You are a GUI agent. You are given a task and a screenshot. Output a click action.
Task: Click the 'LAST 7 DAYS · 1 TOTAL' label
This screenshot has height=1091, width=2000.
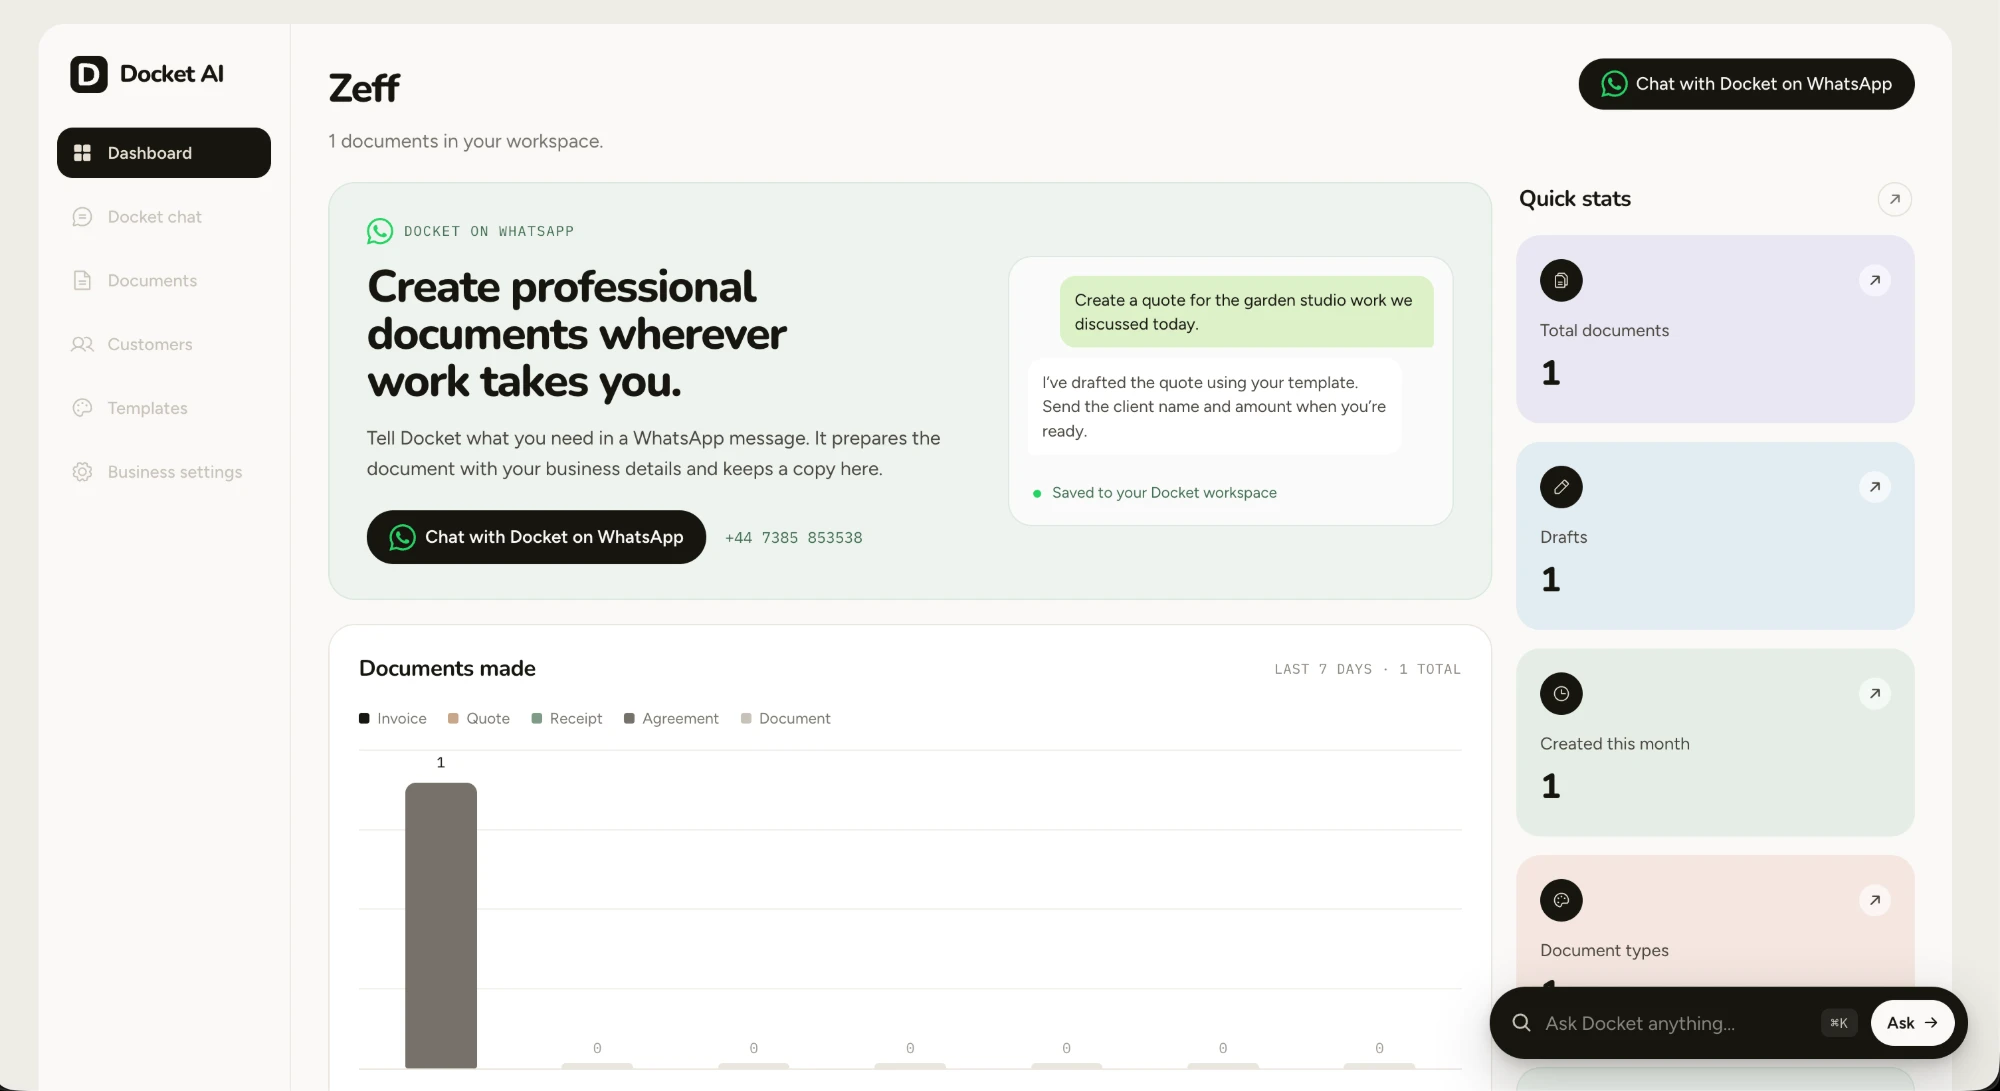1367,669
